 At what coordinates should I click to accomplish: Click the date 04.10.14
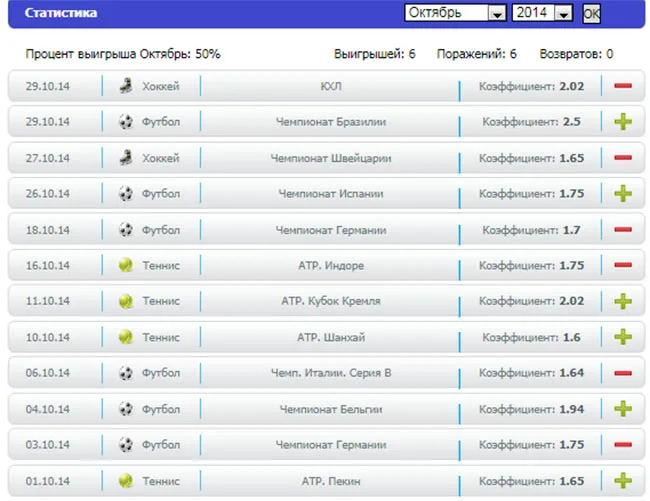[x=48, y=409]
